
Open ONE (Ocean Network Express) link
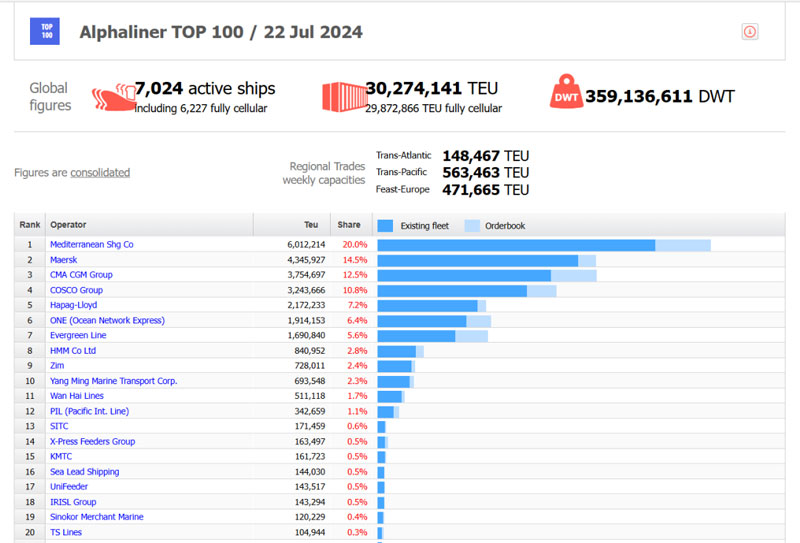107,320
